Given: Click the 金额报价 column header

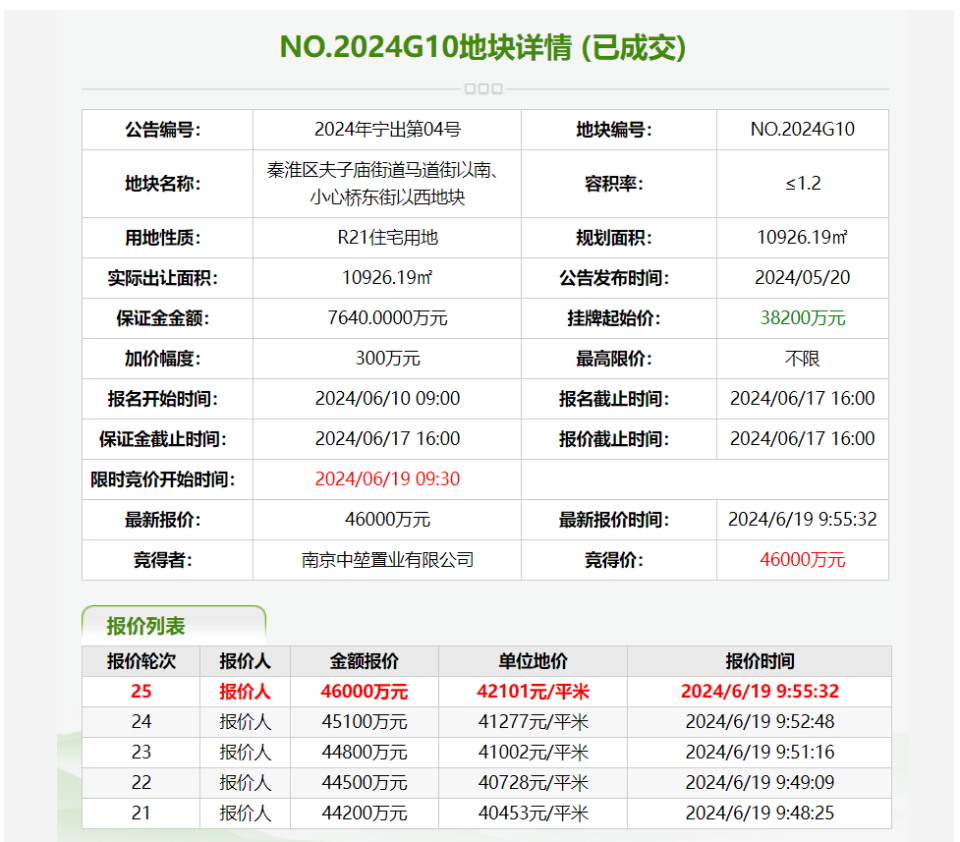Looking at the screenshot, I should (364, 661).
